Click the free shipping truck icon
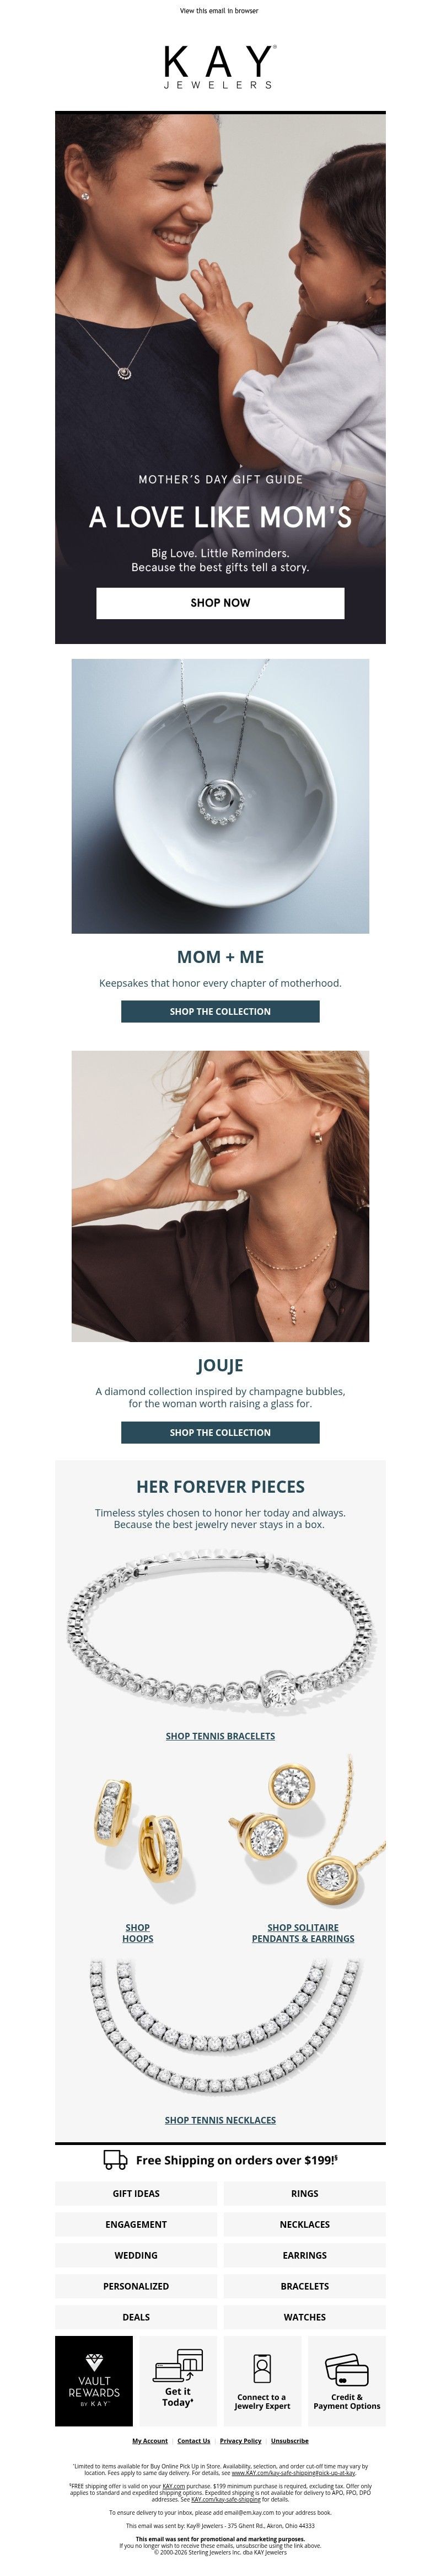This screenshot has height=2576, width=441. 115,2159
